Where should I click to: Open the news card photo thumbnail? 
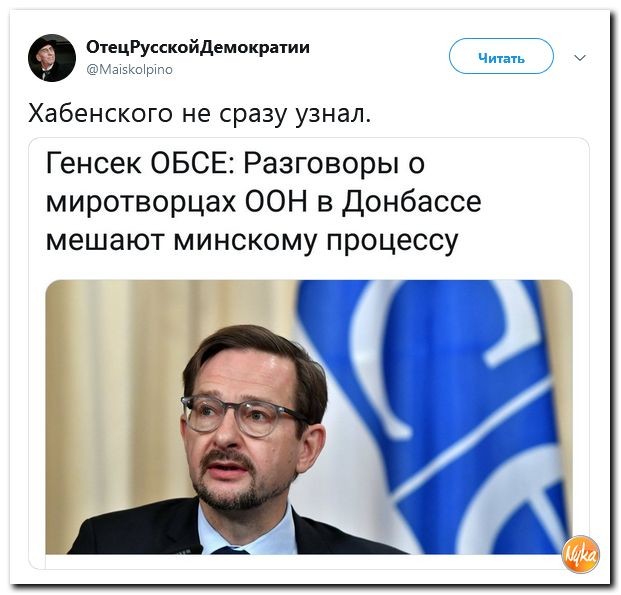click(x=309, y=417)
